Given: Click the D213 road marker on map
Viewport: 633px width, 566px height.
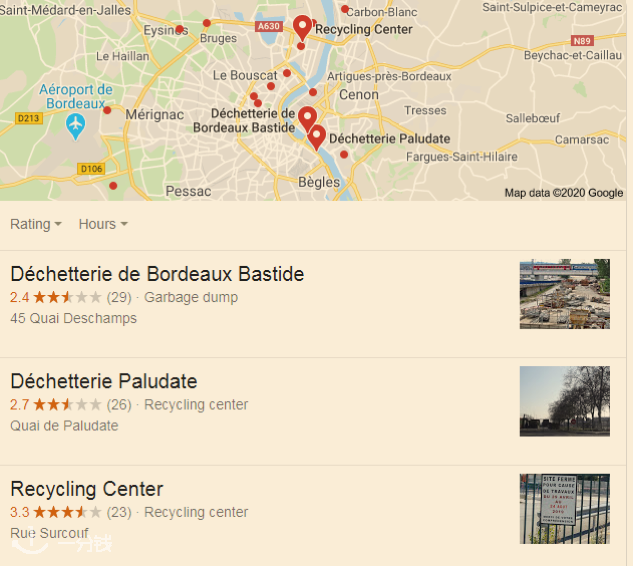Looking at the screenshot, I should (30, 118).
